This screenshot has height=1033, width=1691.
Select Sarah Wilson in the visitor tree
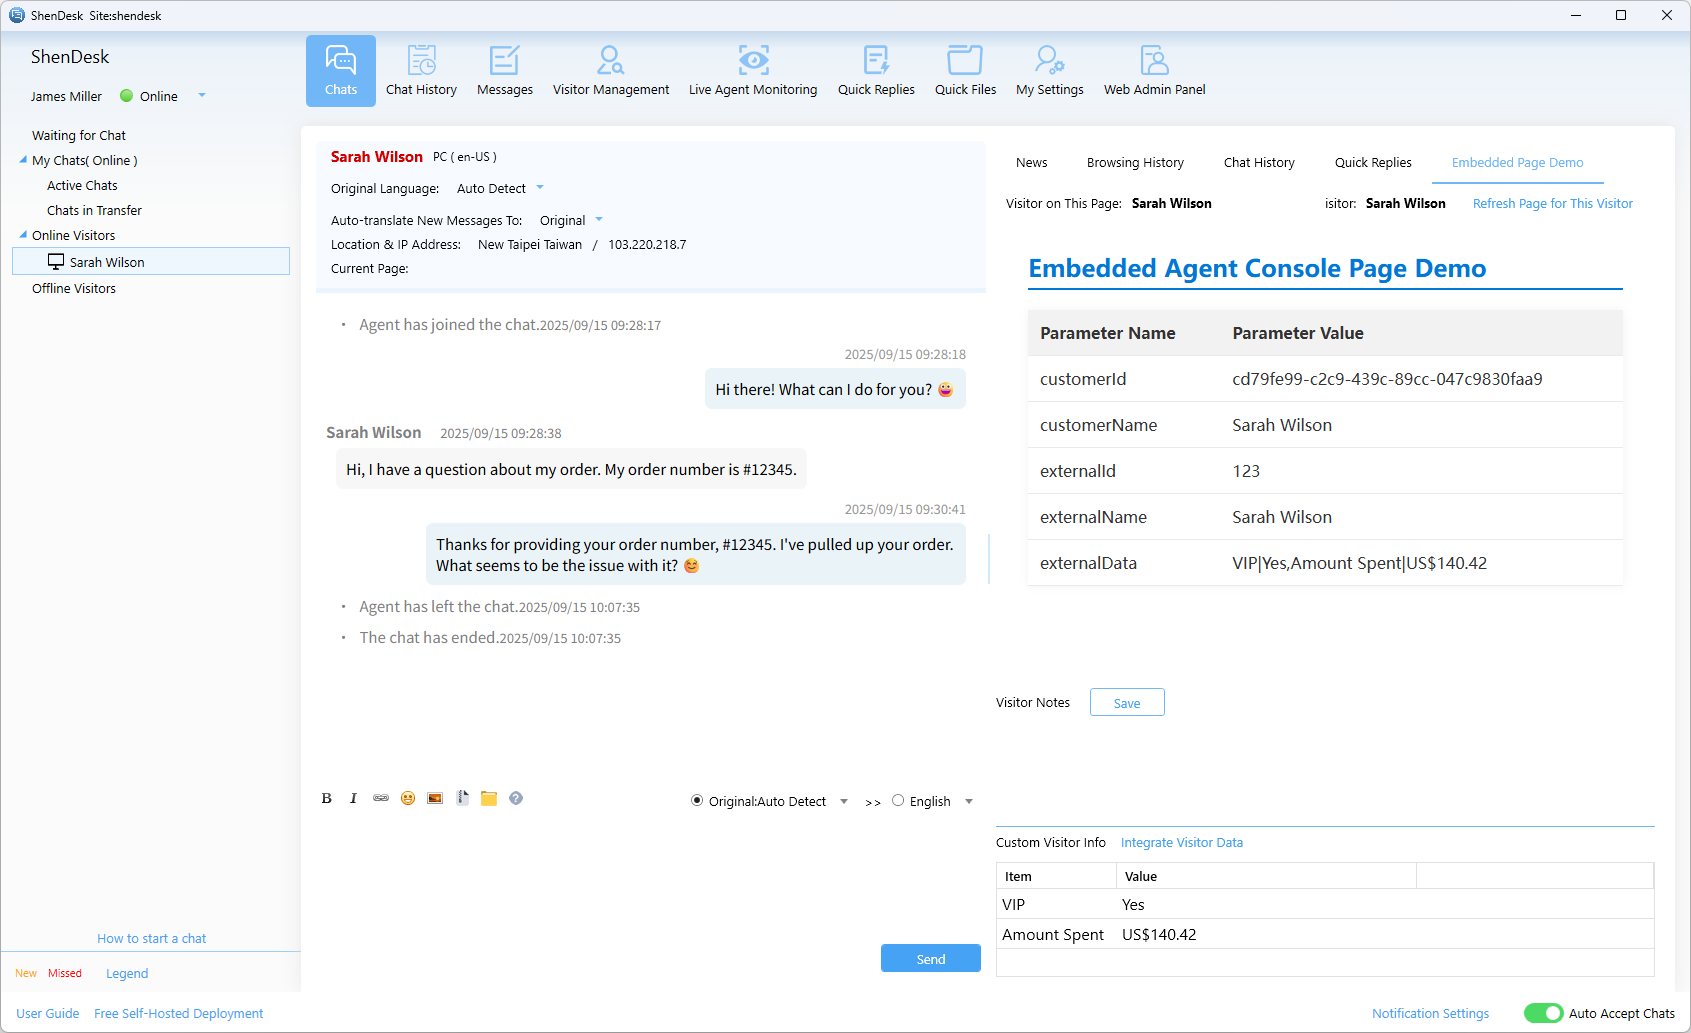click(107, 262)
